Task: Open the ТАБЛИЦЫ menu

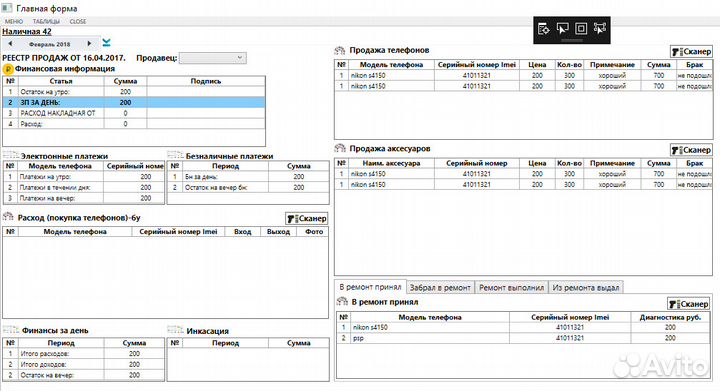Action: tap(46, 22)
